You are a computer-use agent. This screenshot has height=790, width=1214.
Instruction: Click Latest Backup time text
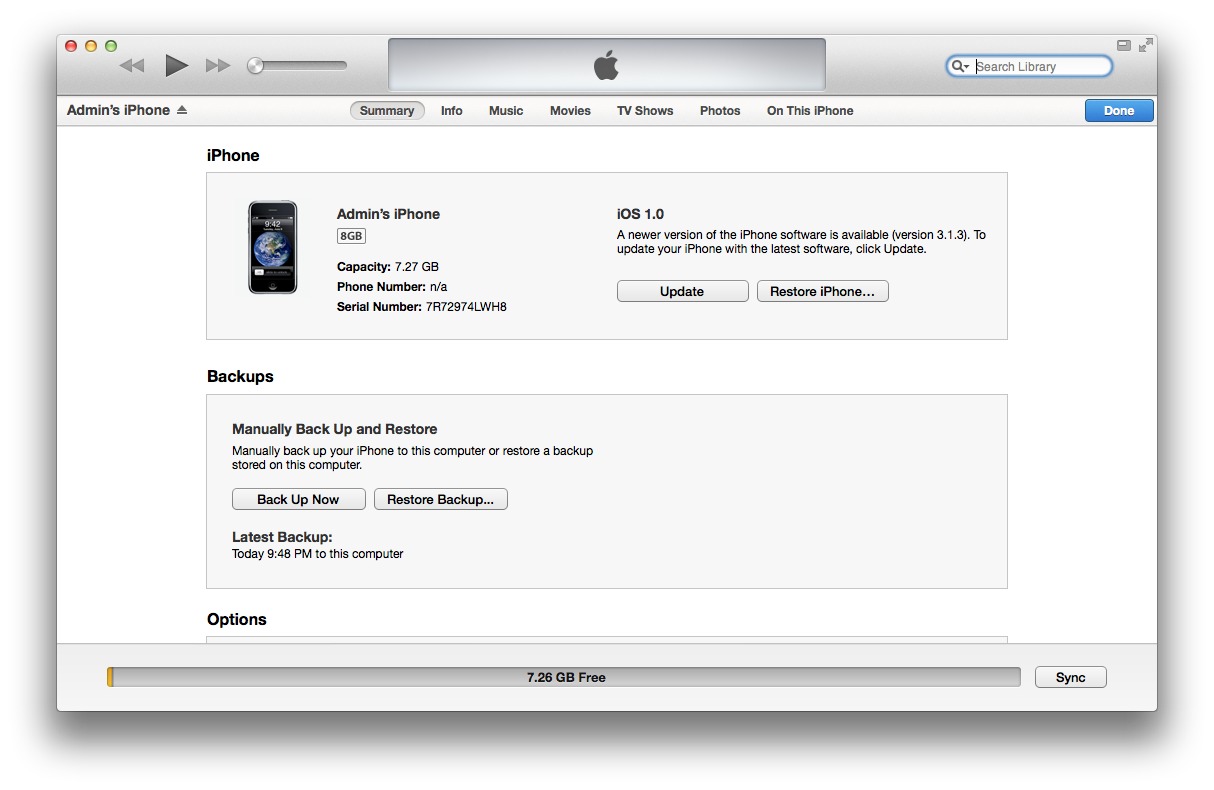[318, 553]
